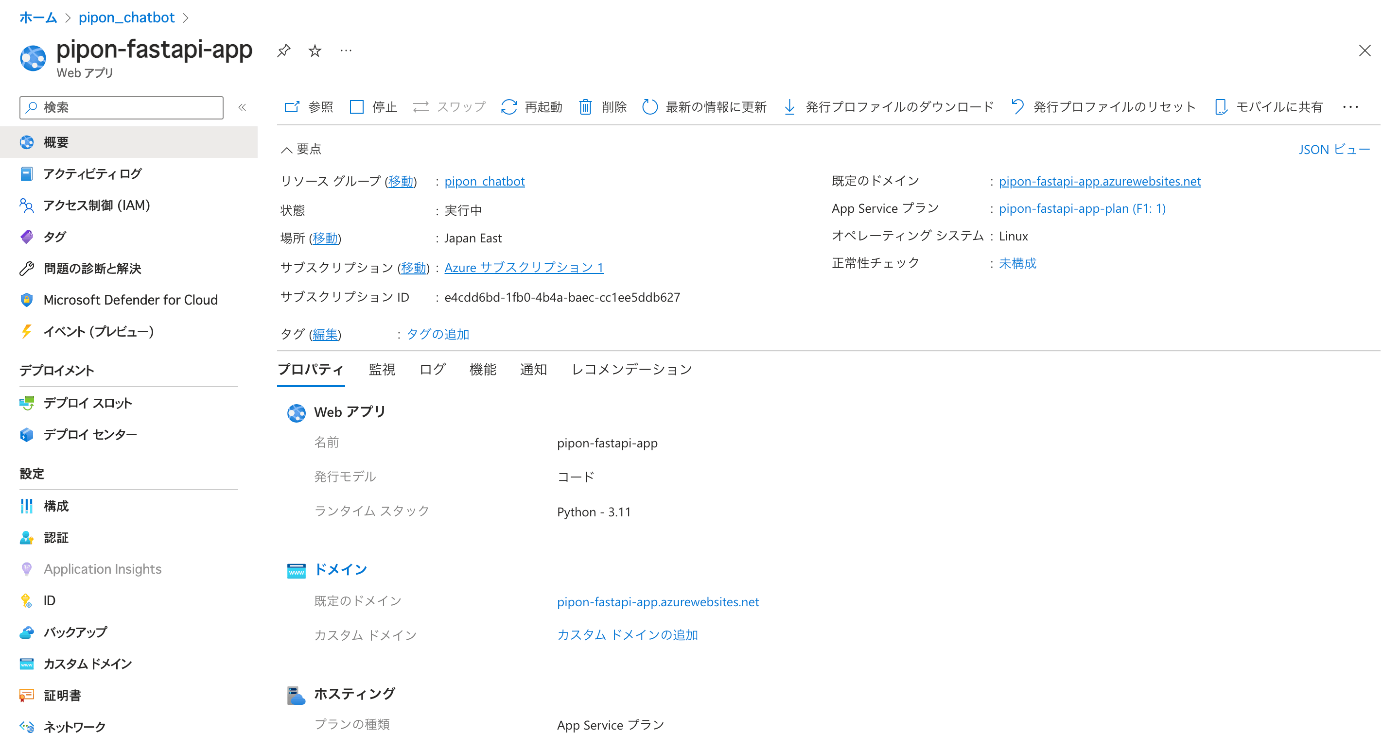Click 編集 link next to タグ

pyautogui.click(x=325, y=334)
